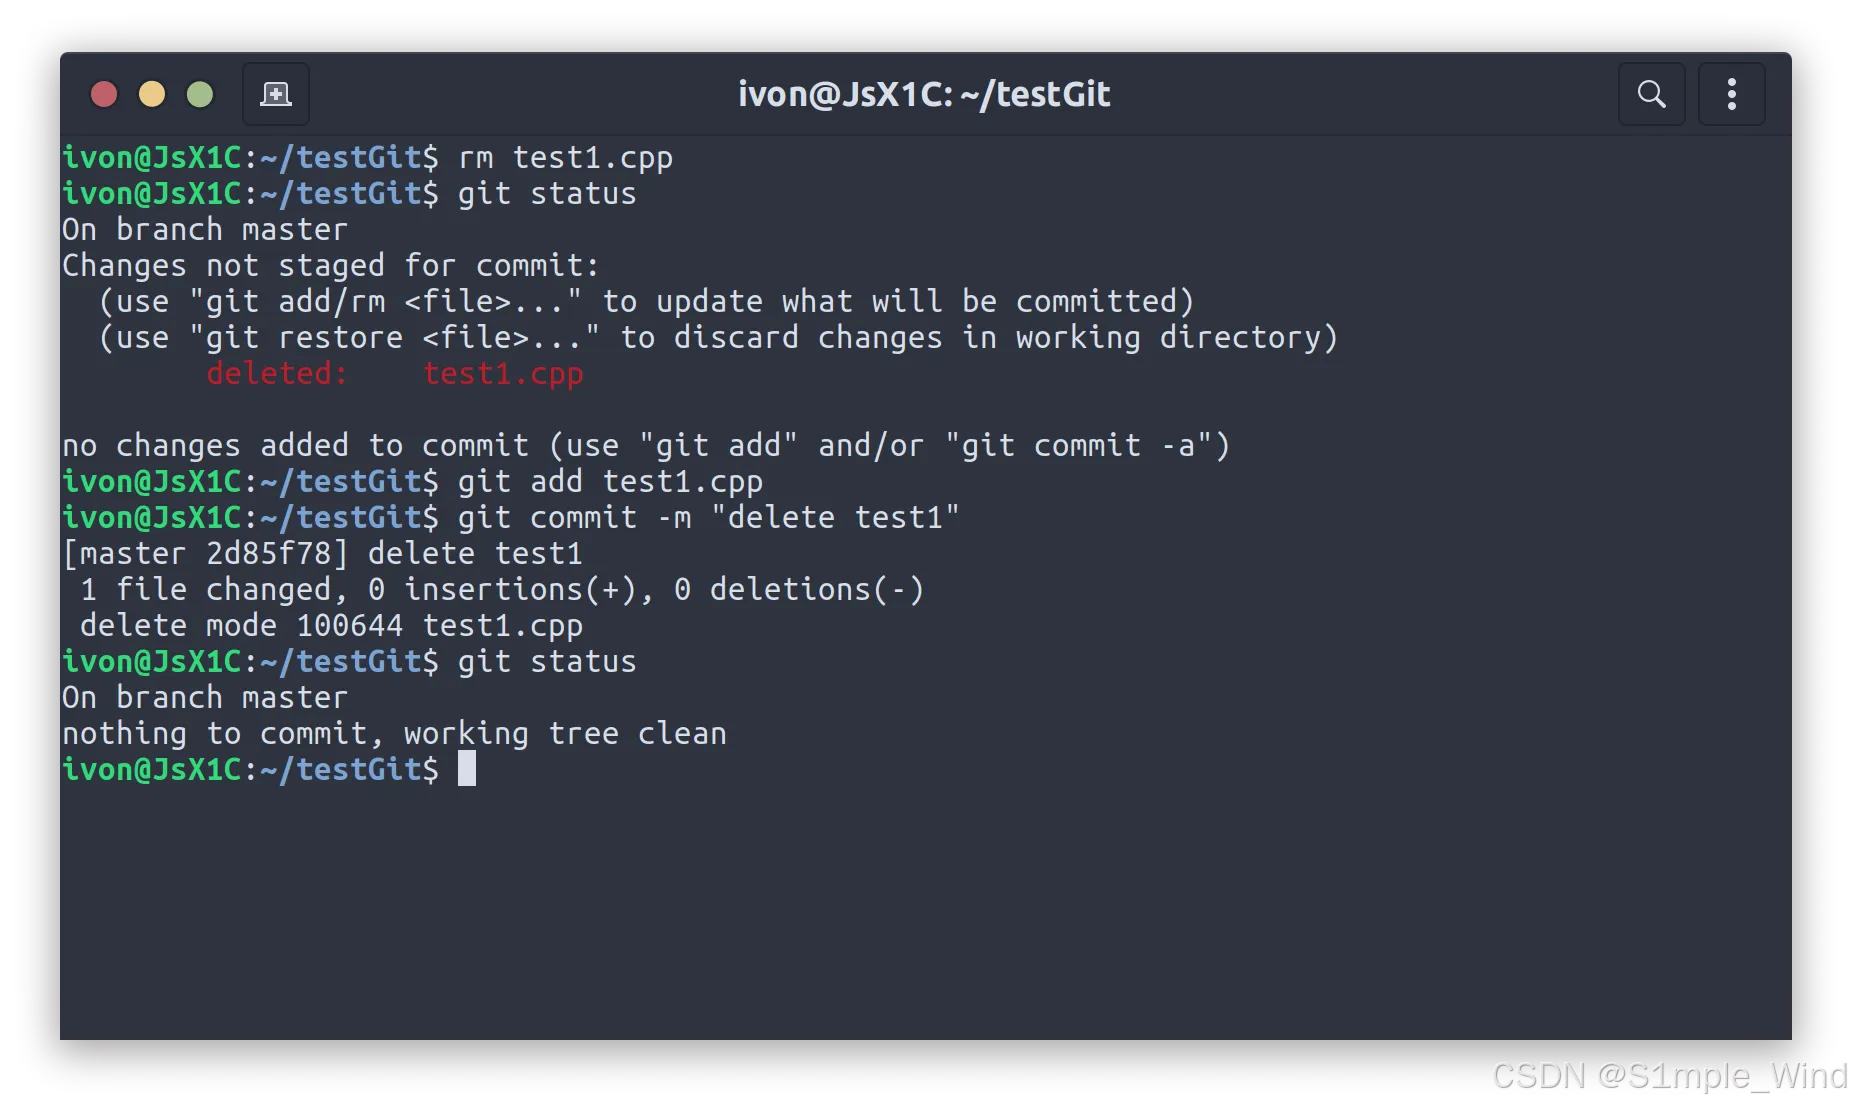Select the red 'deleted:' label
The image size is (1852, 1108).
pos(277,373)
